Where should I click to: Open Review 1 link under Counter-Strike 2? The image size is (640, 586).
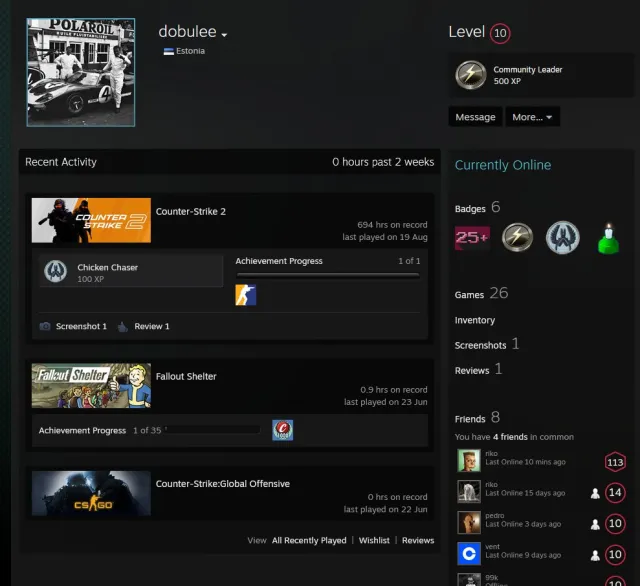pos(151,326)
